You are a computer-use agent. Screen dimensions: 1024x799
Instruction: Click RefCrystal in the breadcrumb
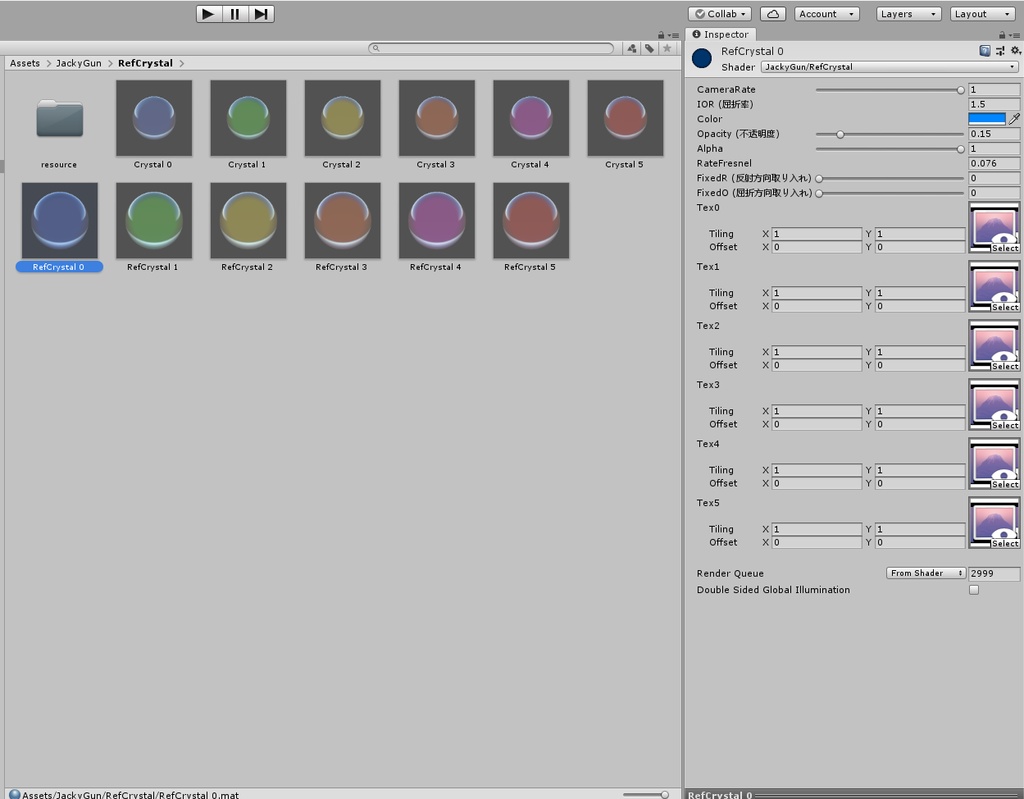pos(146,63)
